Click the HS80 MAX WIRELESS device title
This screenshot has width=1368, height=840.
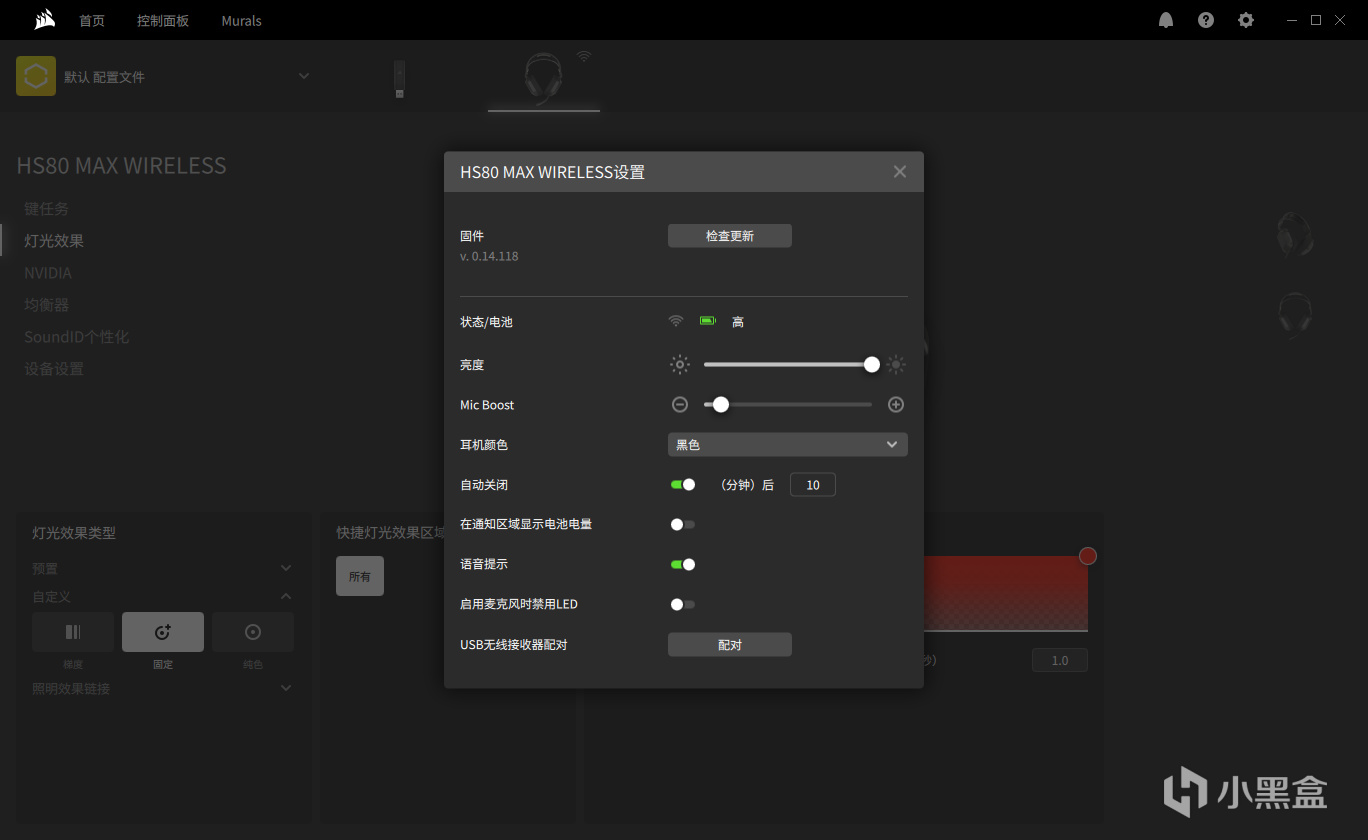point(121,165)
